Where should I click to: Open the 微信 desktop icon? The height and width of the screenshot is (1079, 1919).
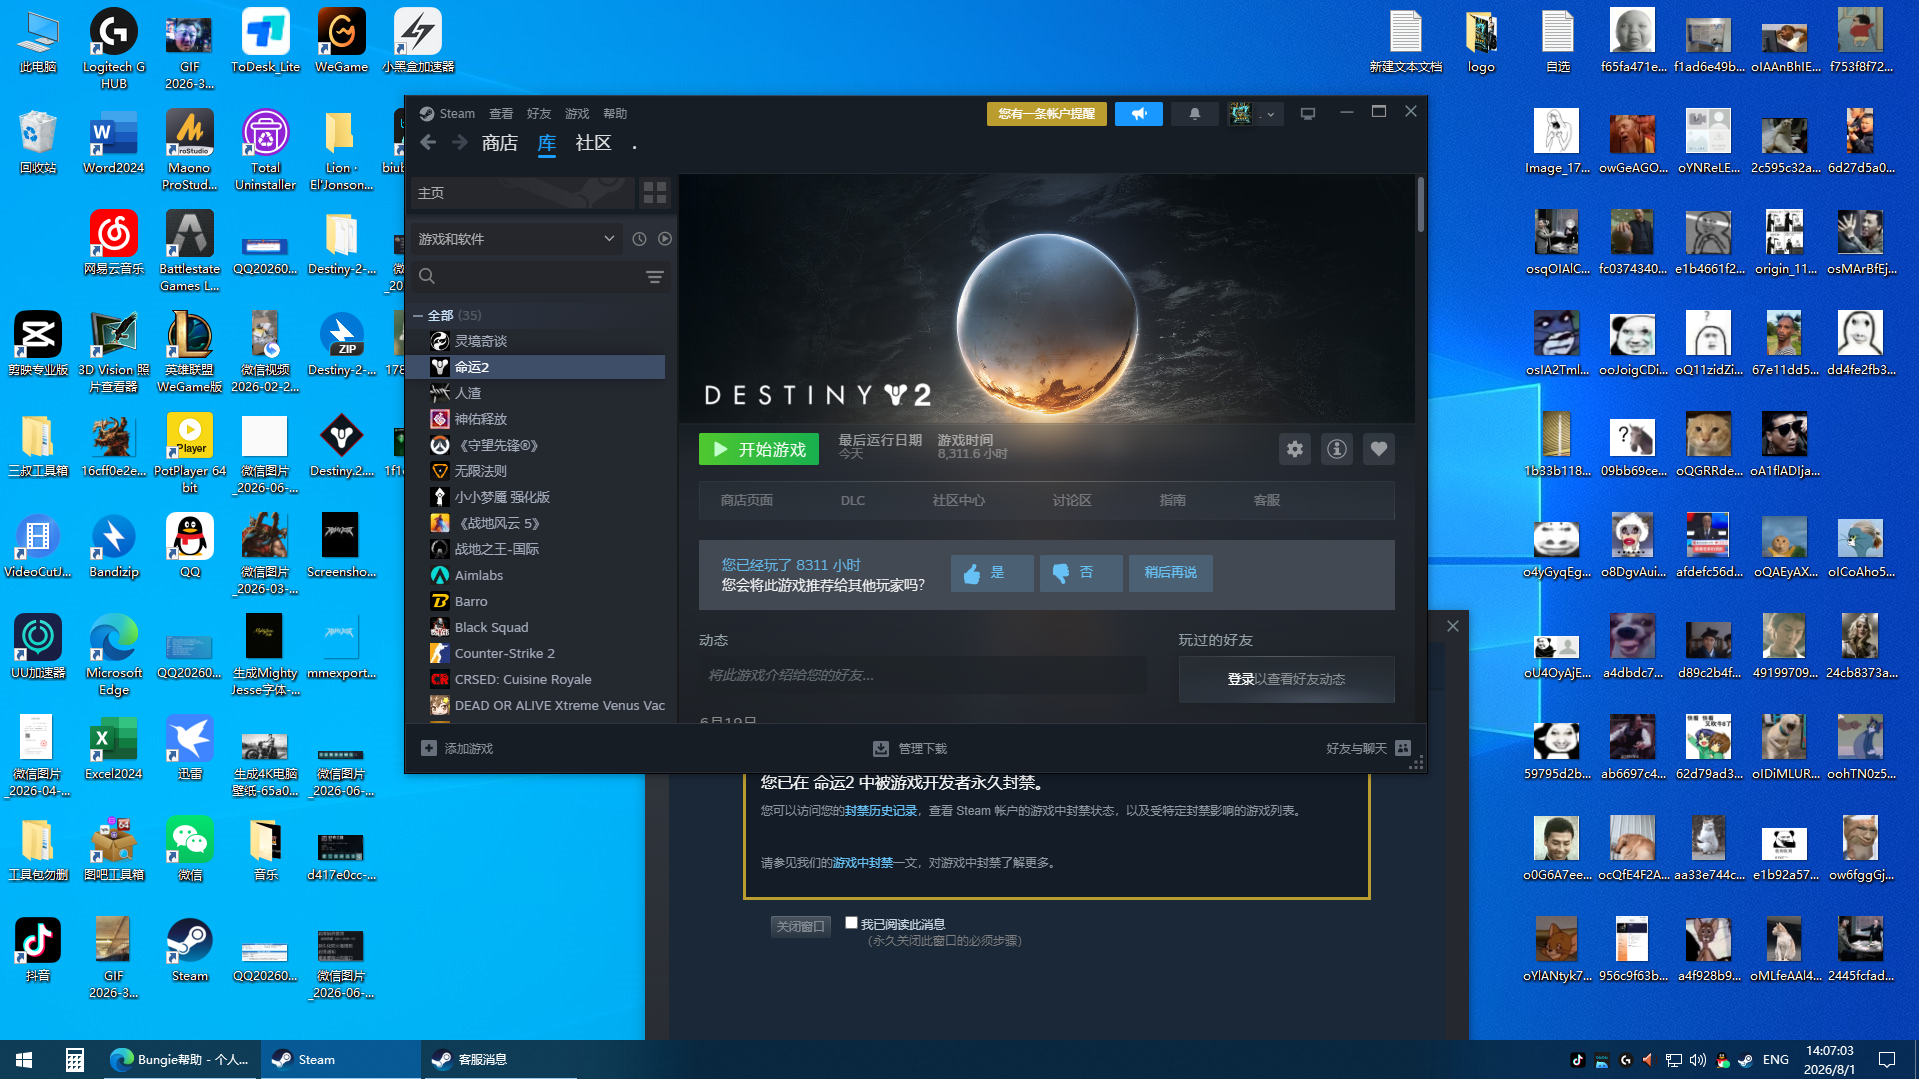pos(190,849)
